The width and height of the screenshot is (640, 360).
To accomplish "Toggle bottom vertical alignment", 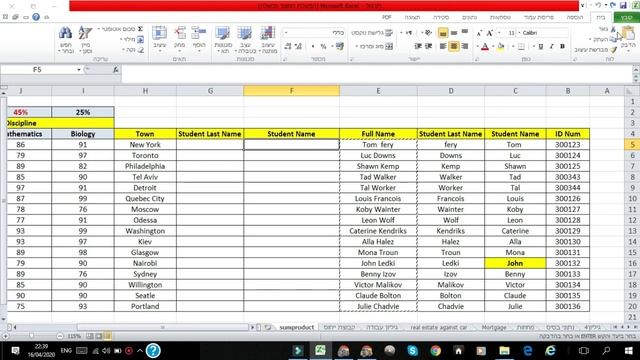I will point(443,33).
